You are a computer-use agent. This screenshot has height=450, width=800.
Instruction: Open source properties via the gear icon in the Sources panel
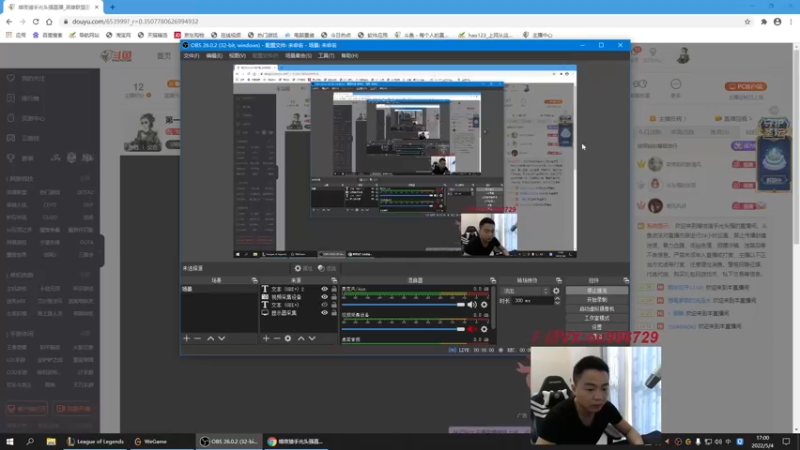coord(288,338)
